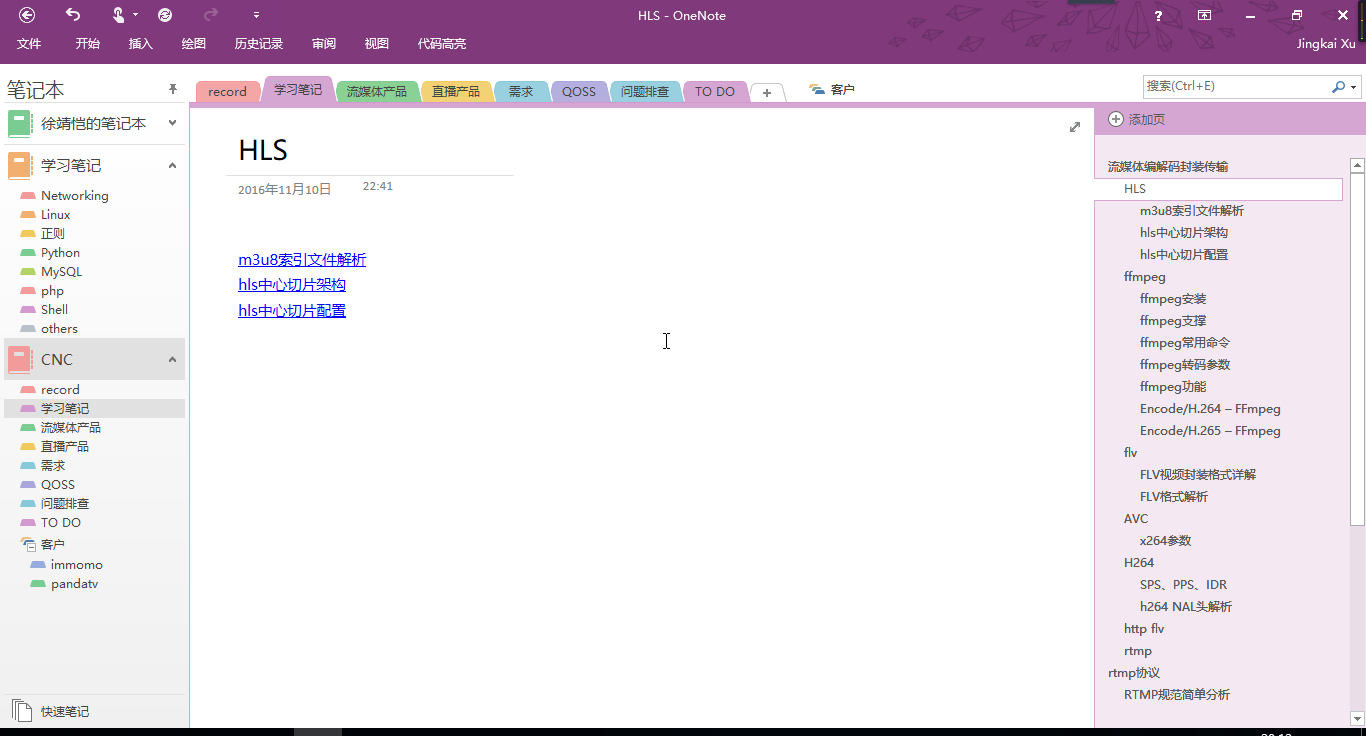Screen dimensions: 1366x736
Task: Open the 插入 ribbon tab
Action: coord(141,44)
